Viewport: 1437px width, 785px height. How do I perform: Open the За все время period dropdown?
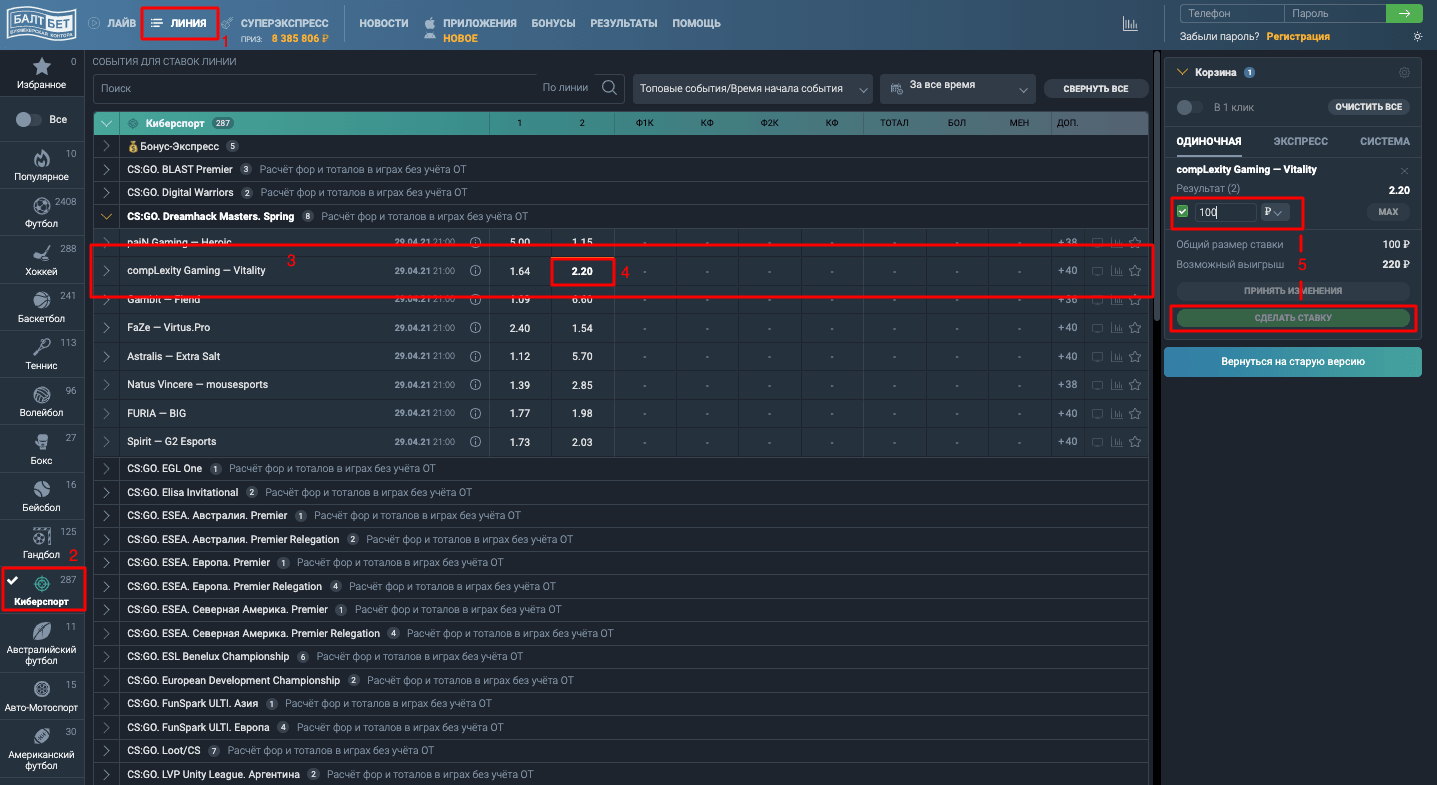[957, 89]
